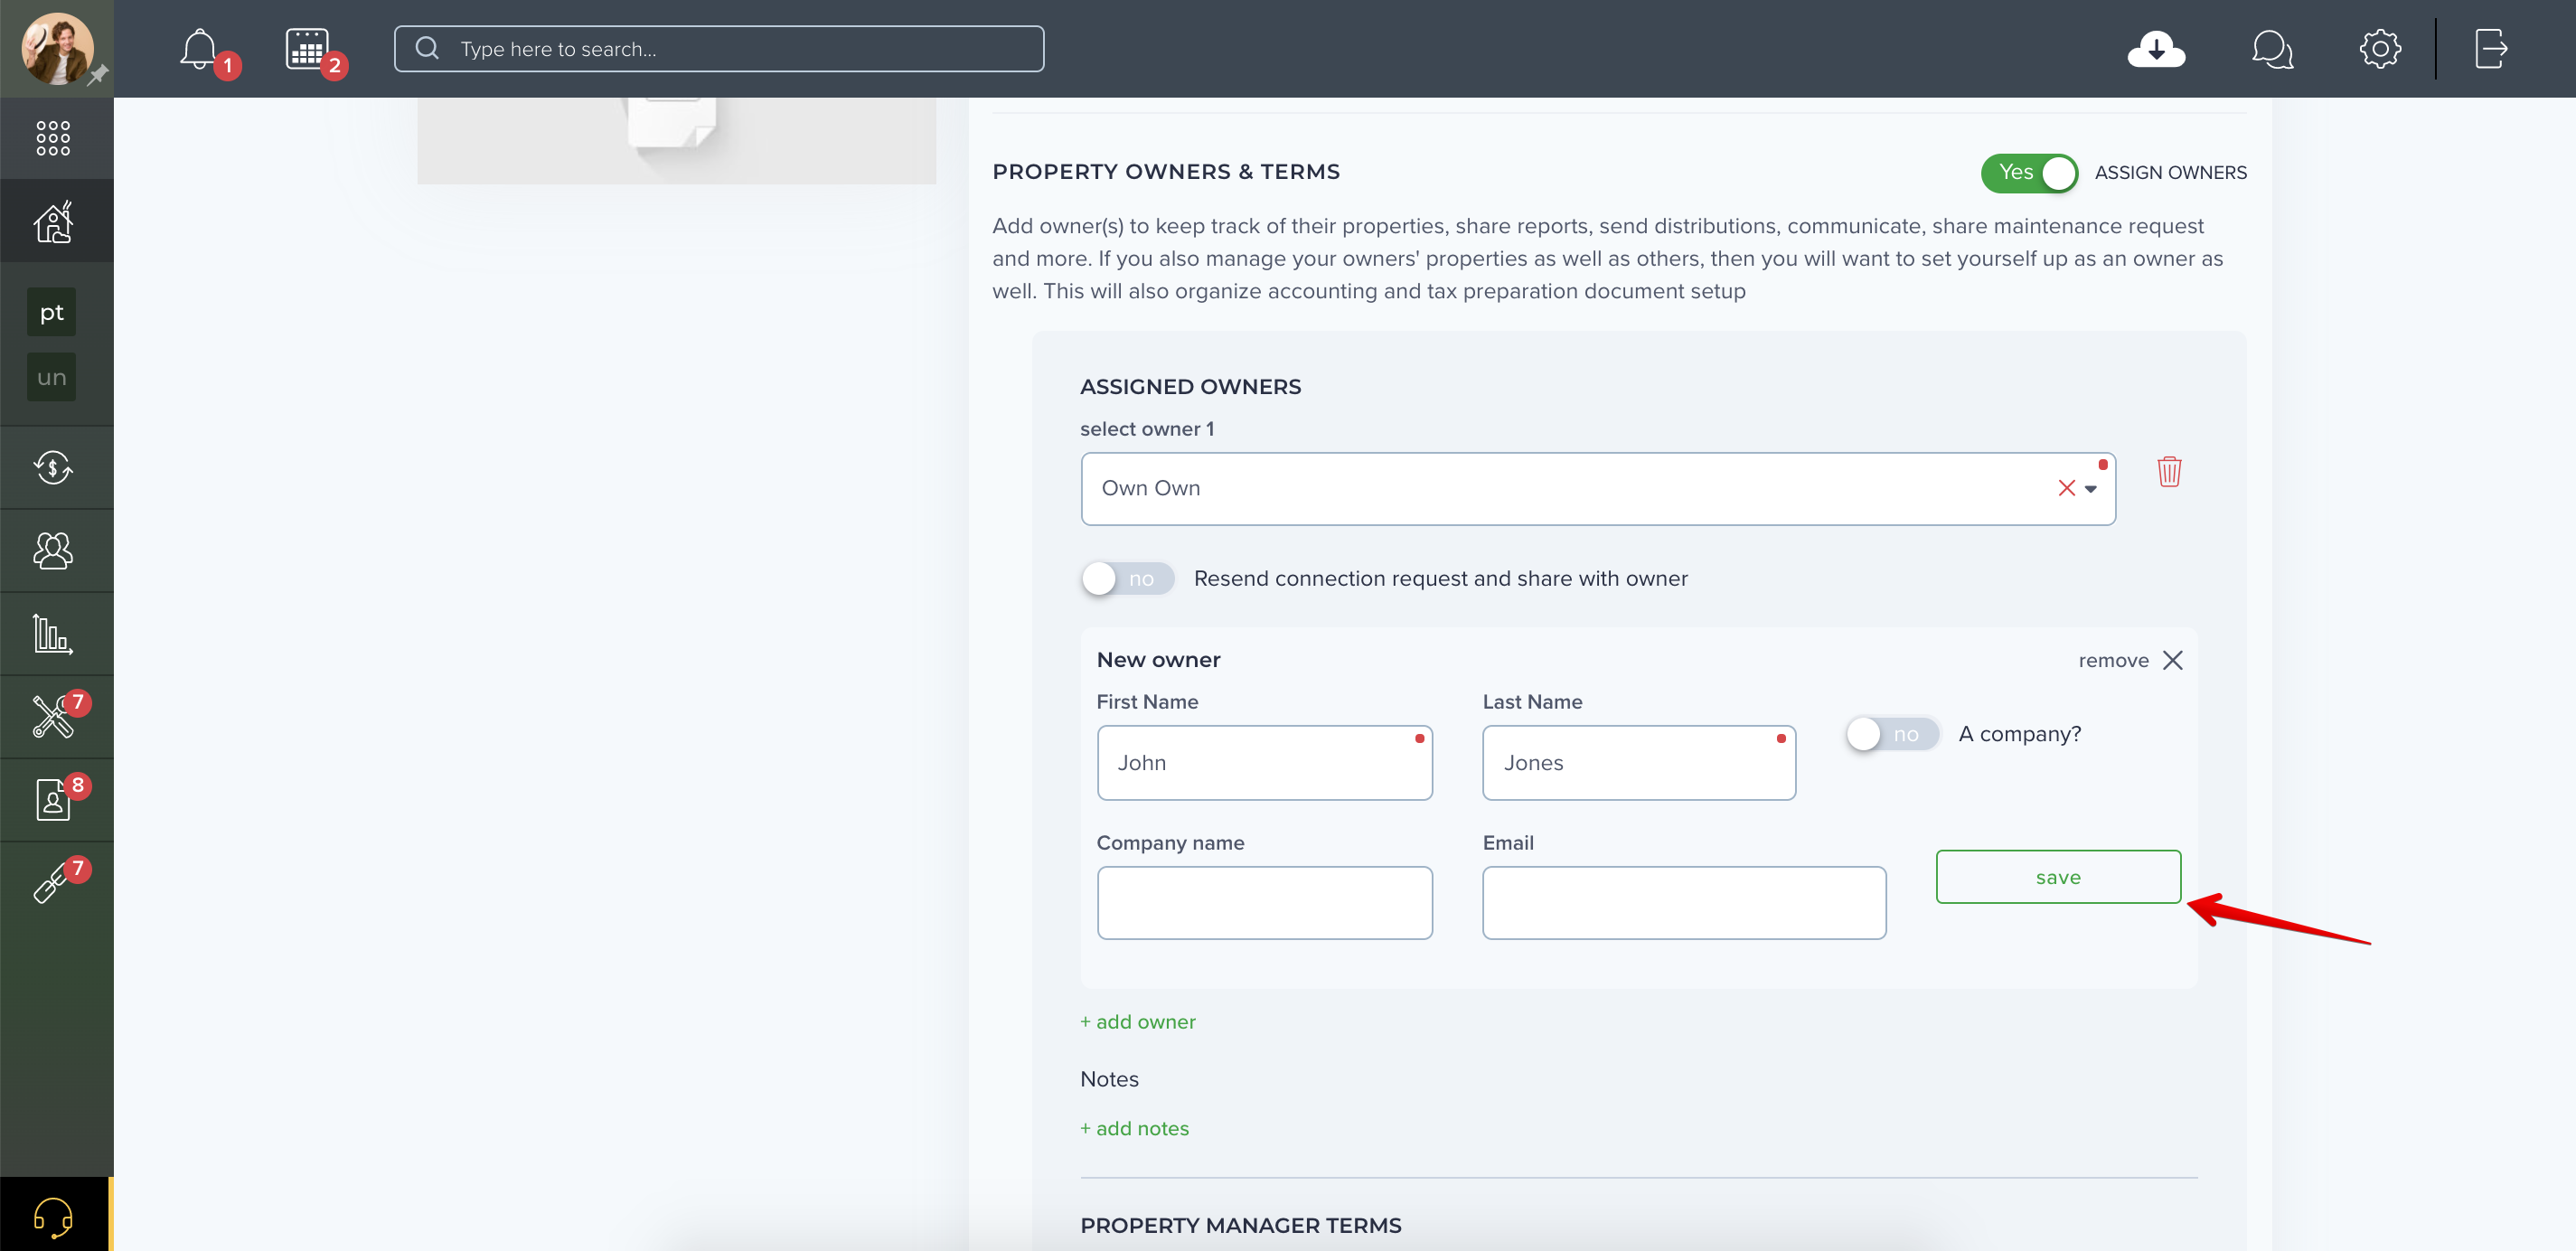This screenshot has height=1251, width=2576.
Task: Delete owner 1 with the trash icon
Action: [2169, 471]
